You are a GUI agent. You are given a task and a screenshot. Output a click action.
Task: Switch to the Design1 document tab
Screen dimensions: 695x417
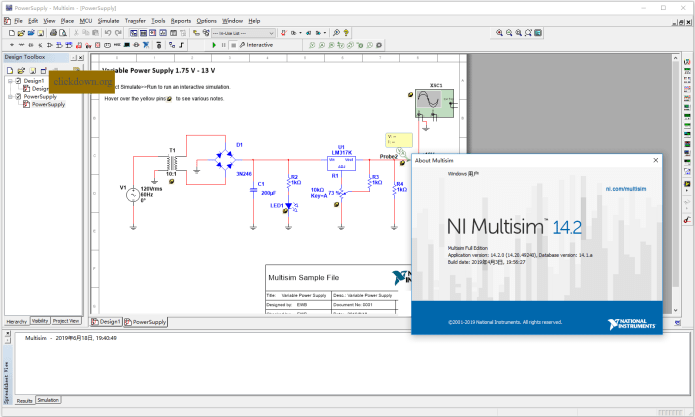pos(105,322)
